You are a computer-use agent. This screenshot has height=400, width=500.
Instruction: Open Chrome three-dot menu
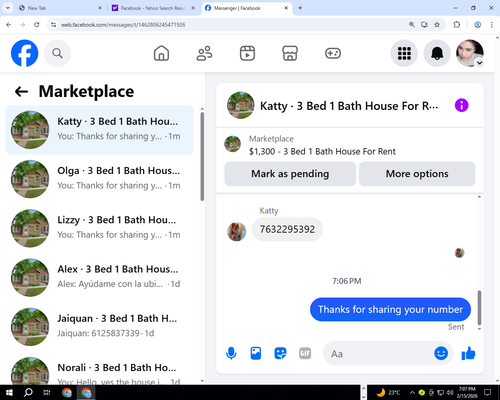[492, 25]
